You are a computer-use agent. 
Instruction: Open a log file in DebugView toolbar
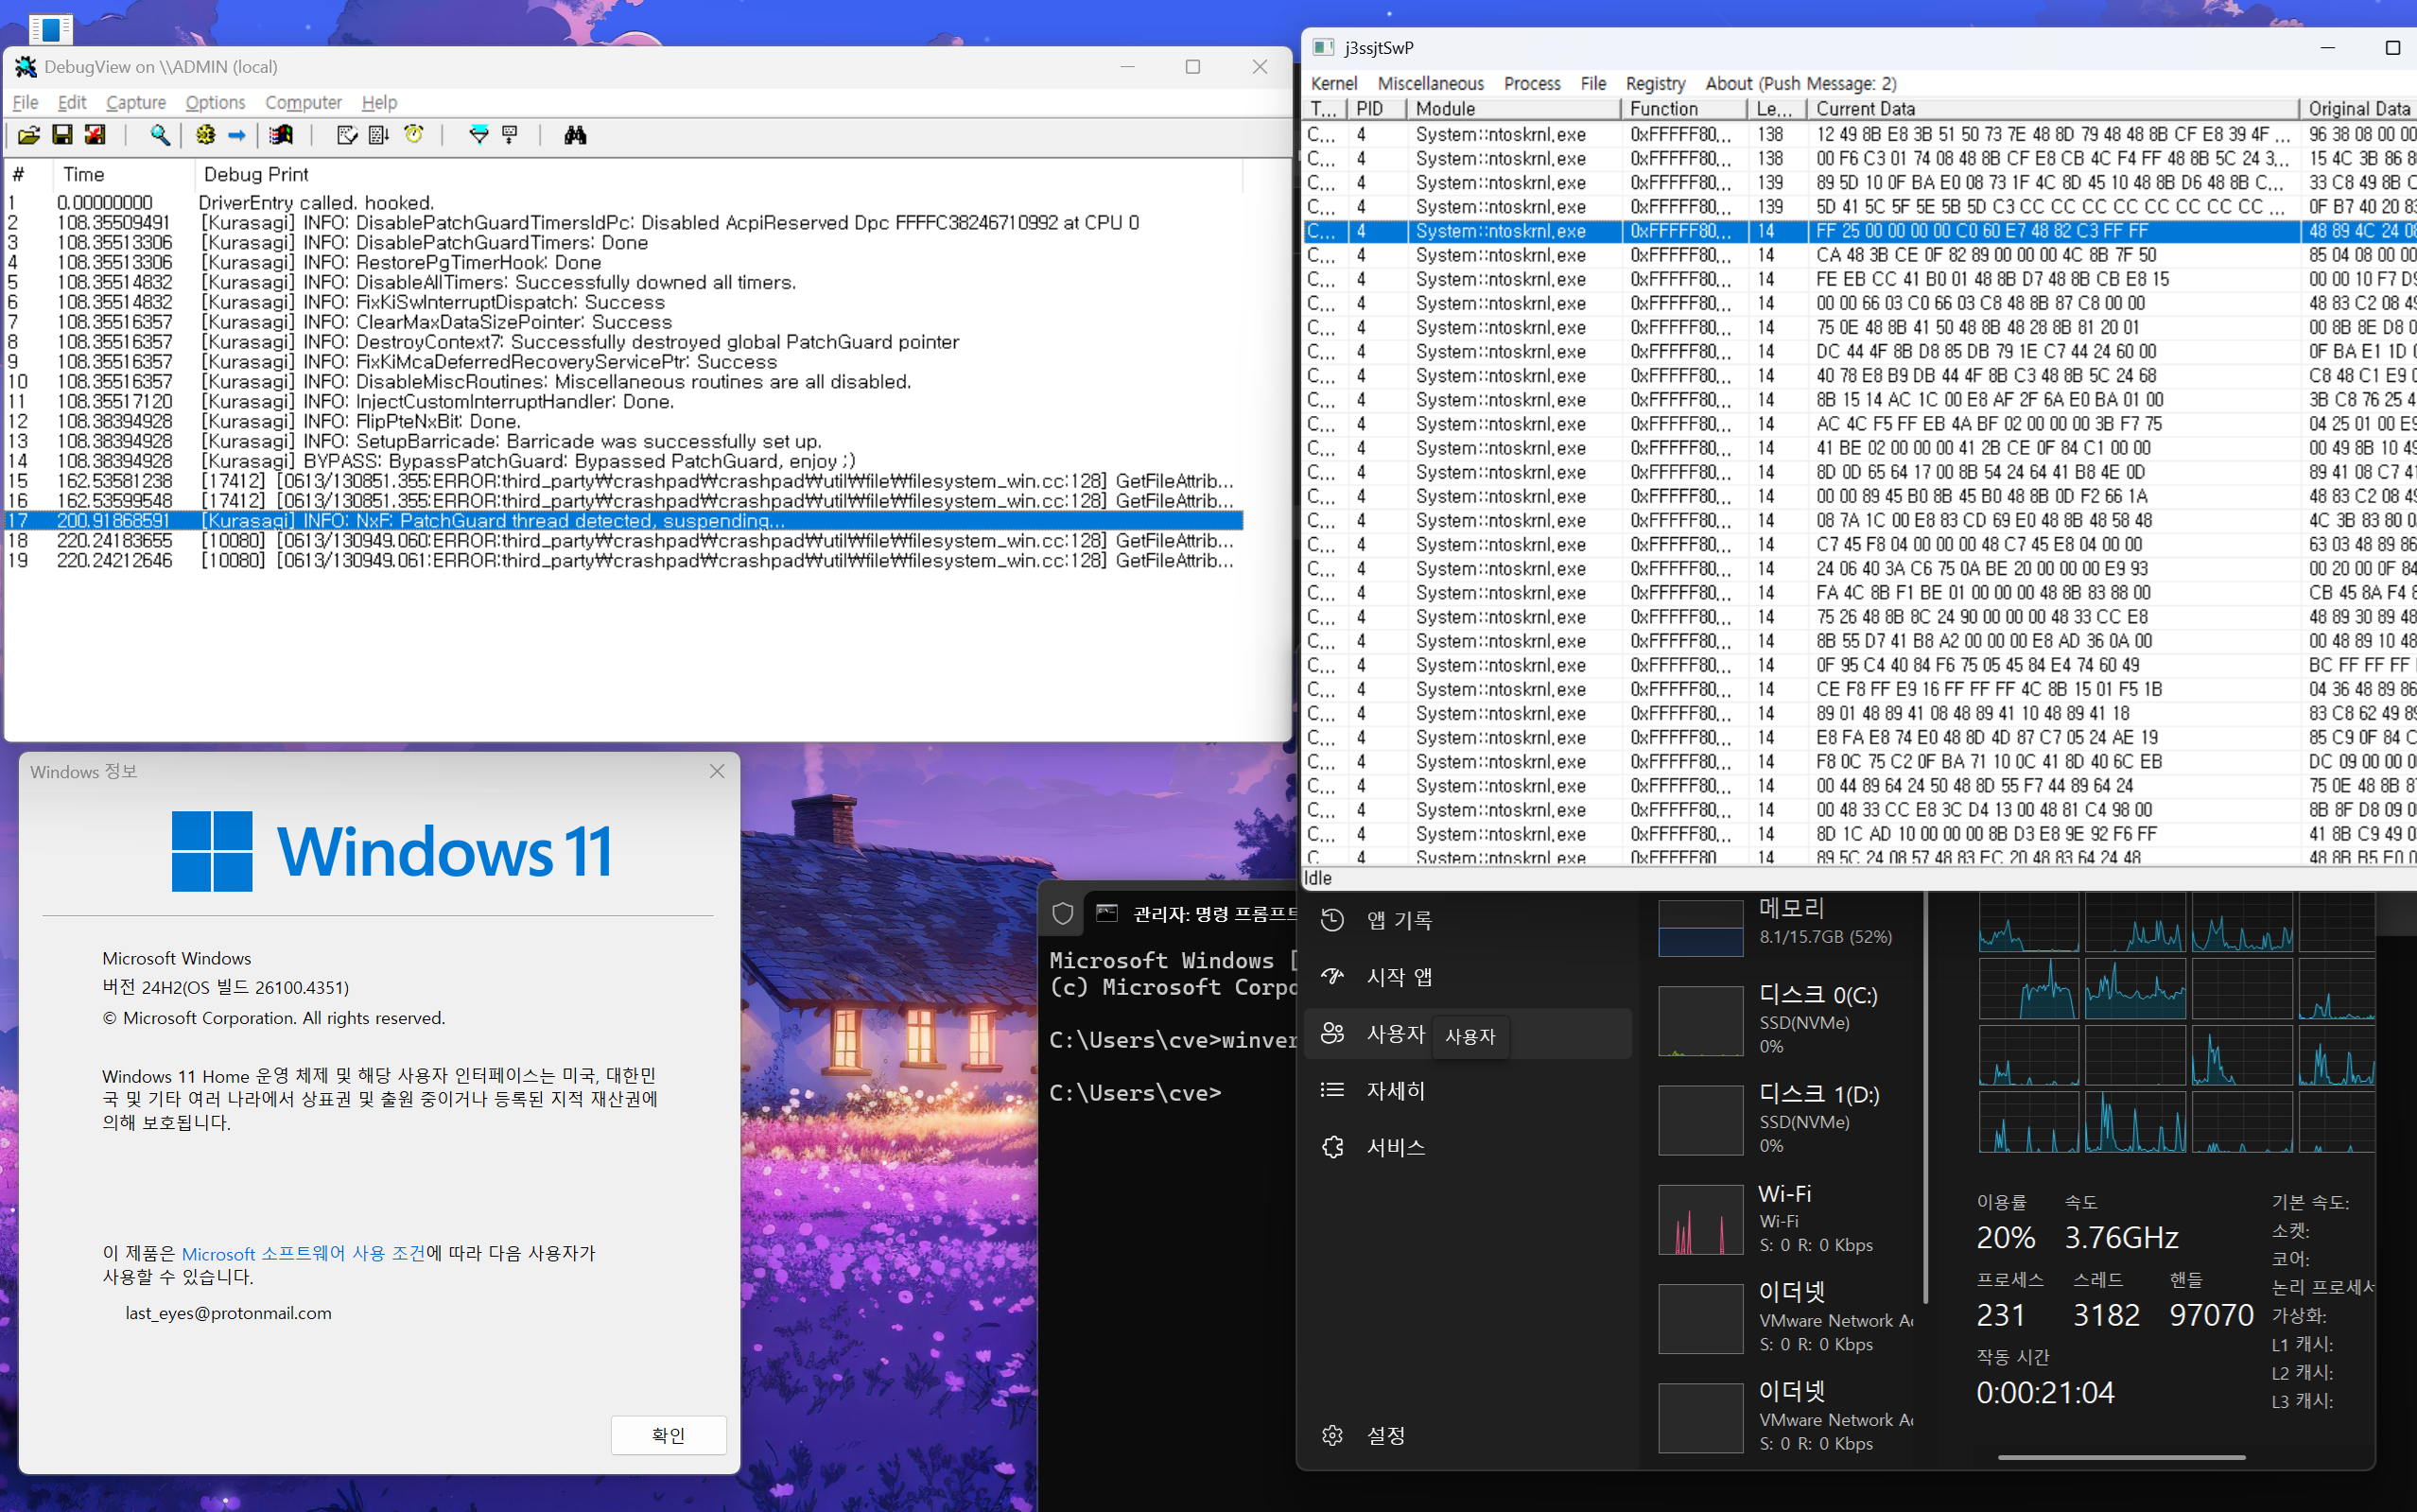pyautogui.click(x=28, y=135)
